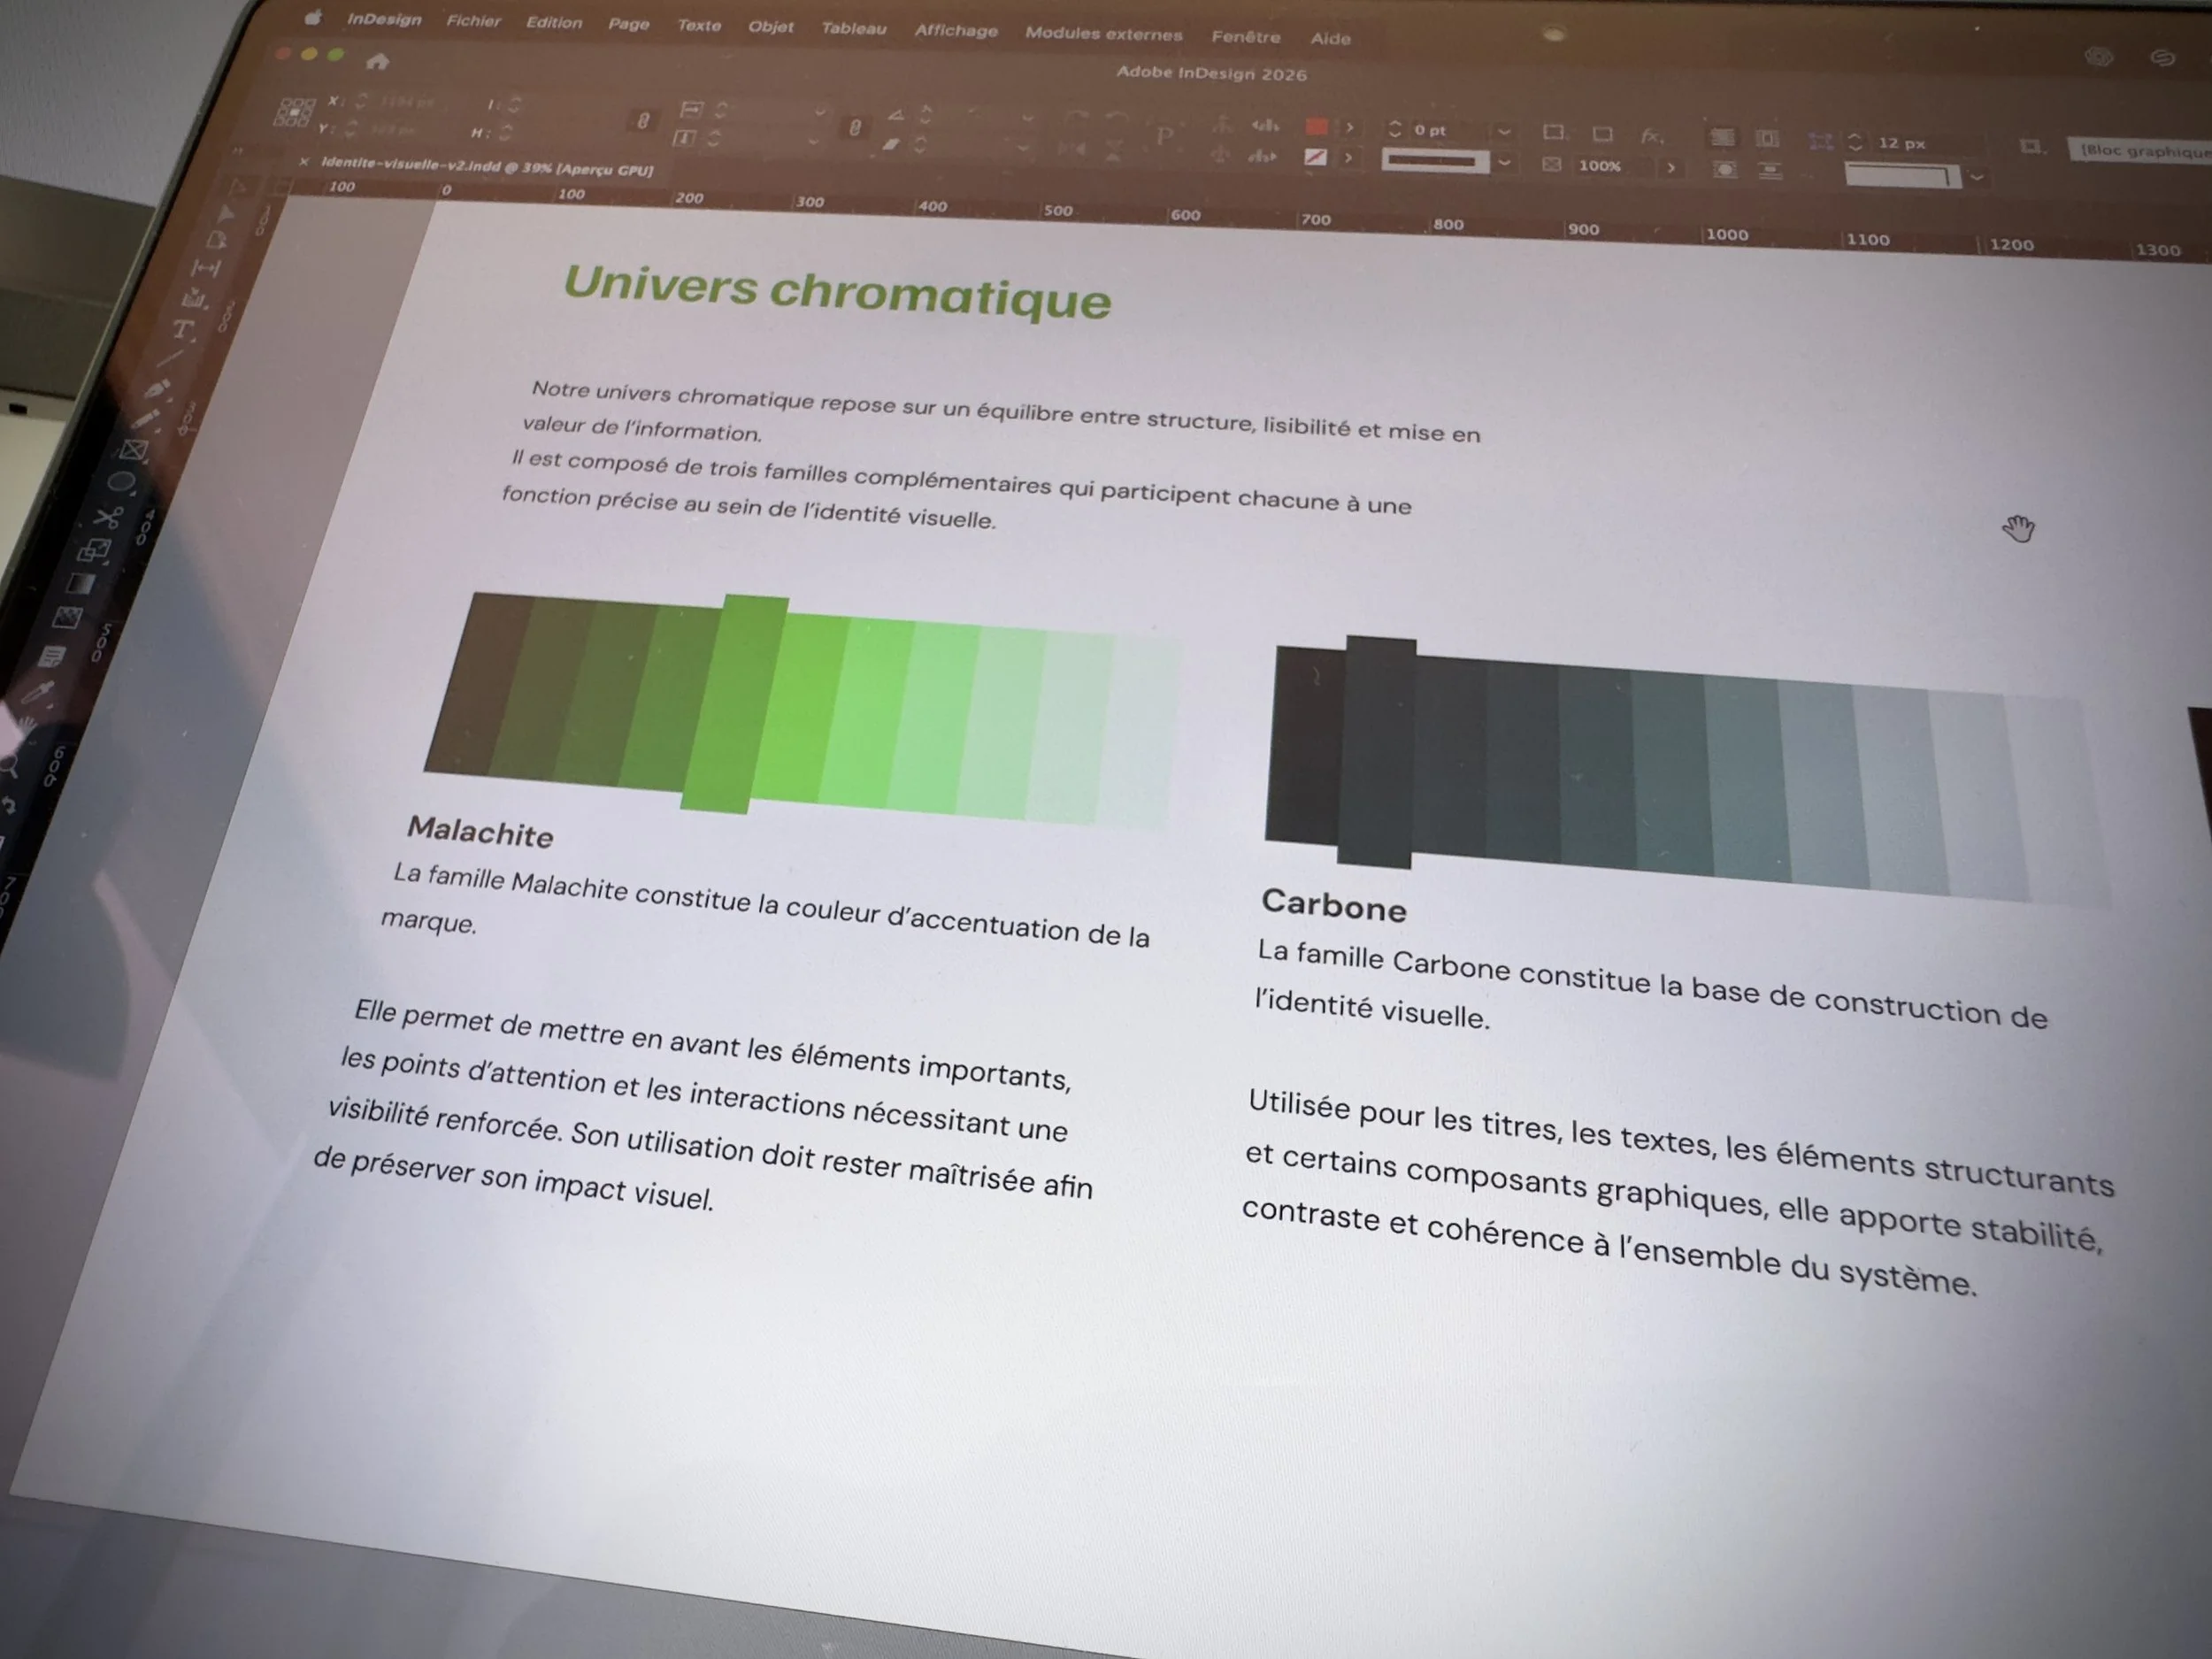Select the Rectangle Frame tool
Viewport: 2212px width, 1659px height.
coord(135,450)
